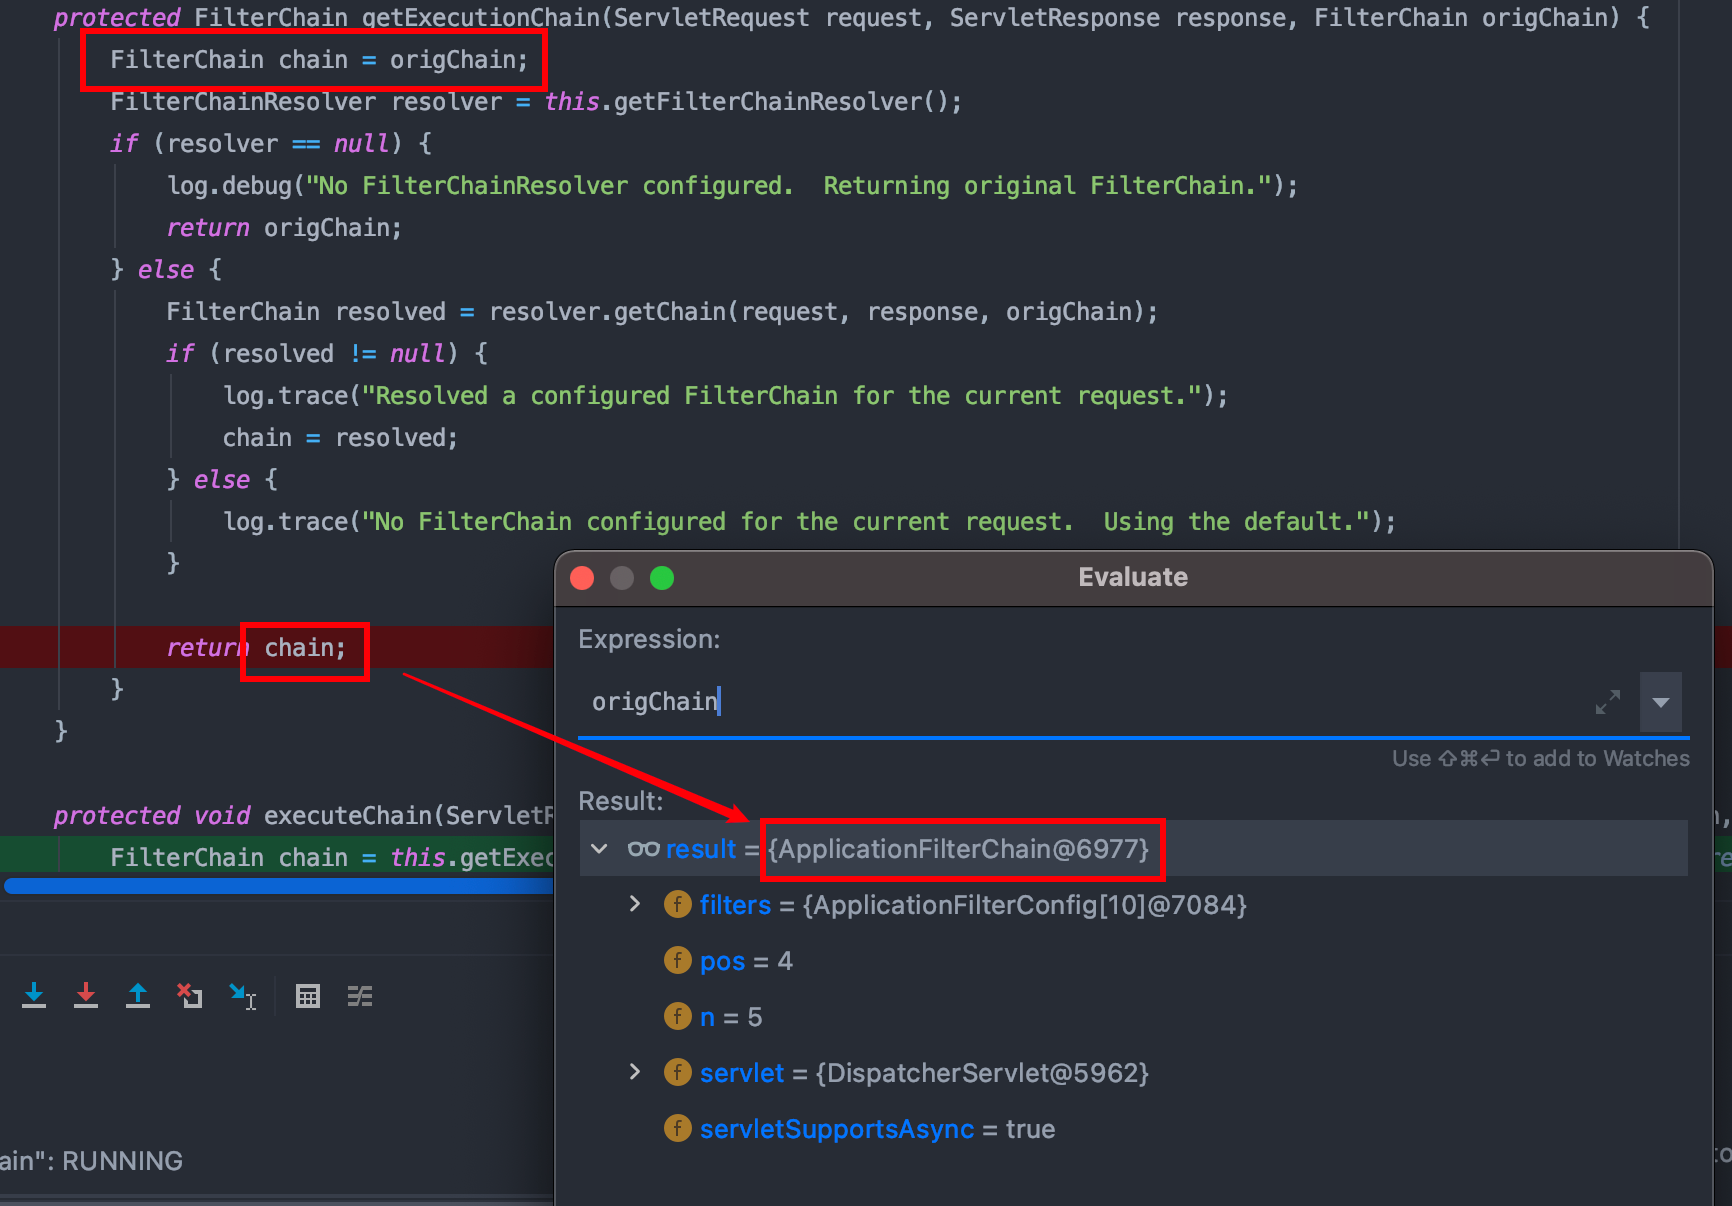Expand the servlet field node
1732x1206 pixels.
tap(635, 1073)
